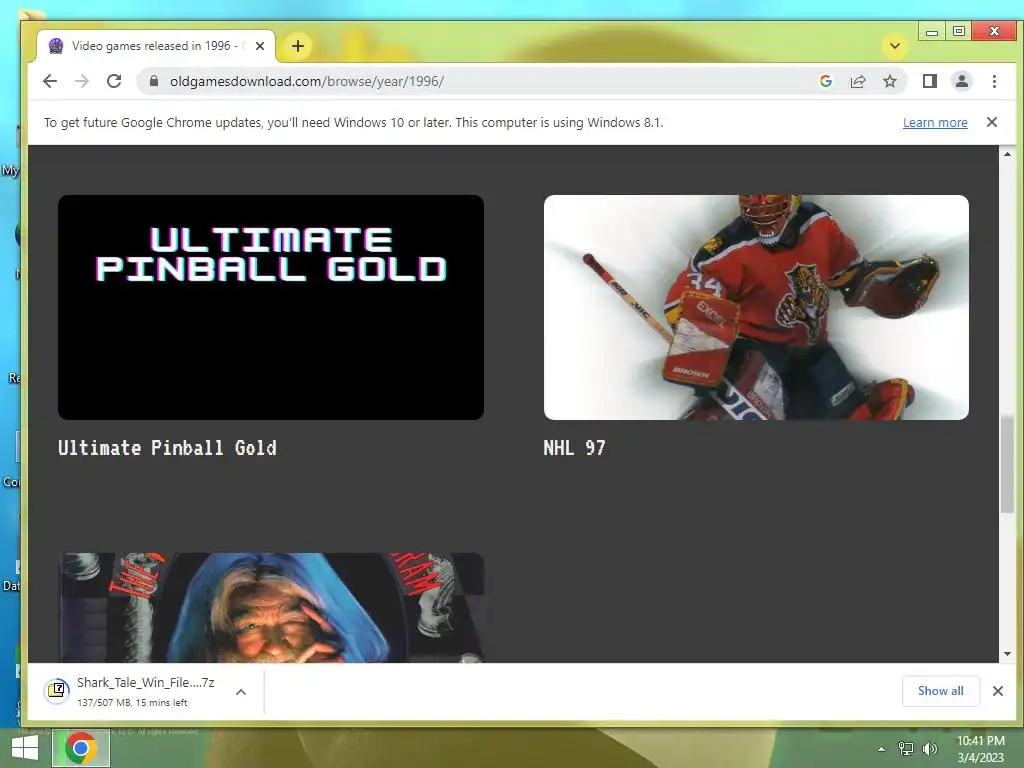The image size is (1024, 768).
Task: Click the browser forward arrow
Action: point(82,81)
